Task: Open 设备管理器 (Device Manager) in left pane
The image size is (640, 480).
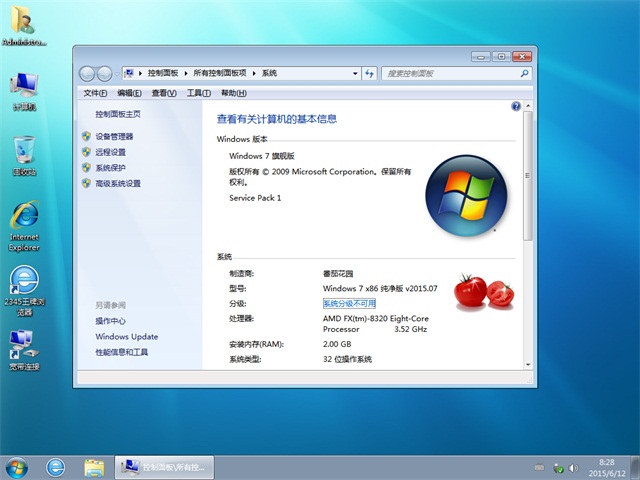Action: tap(114, 136)
